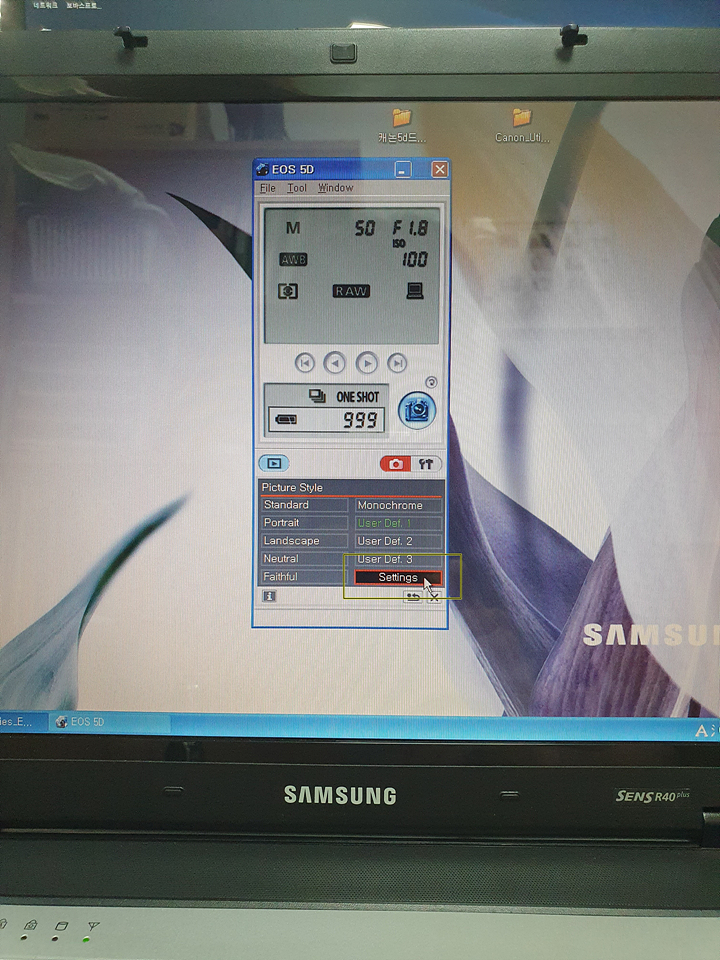Click the taskbar button ending in es_E...
720x960 pixels.
coord(23,722)
